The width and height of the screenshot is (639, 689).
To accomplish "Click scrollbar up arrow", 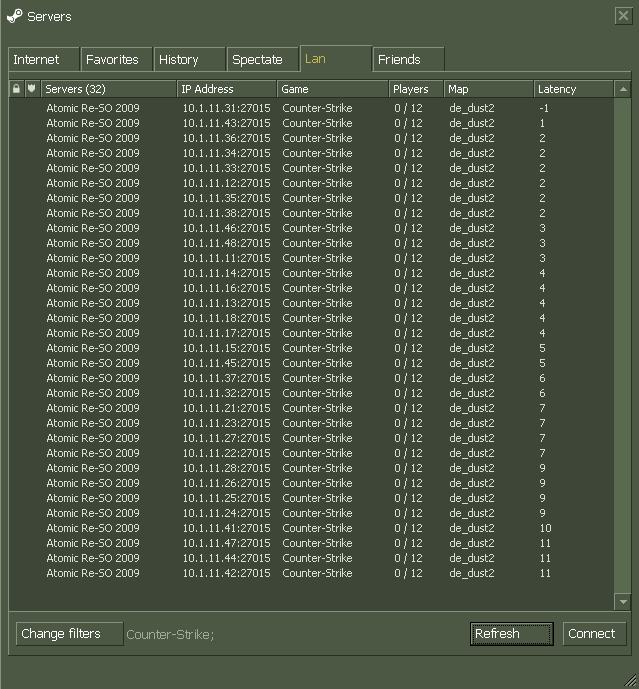I will [x=623, y=89].
